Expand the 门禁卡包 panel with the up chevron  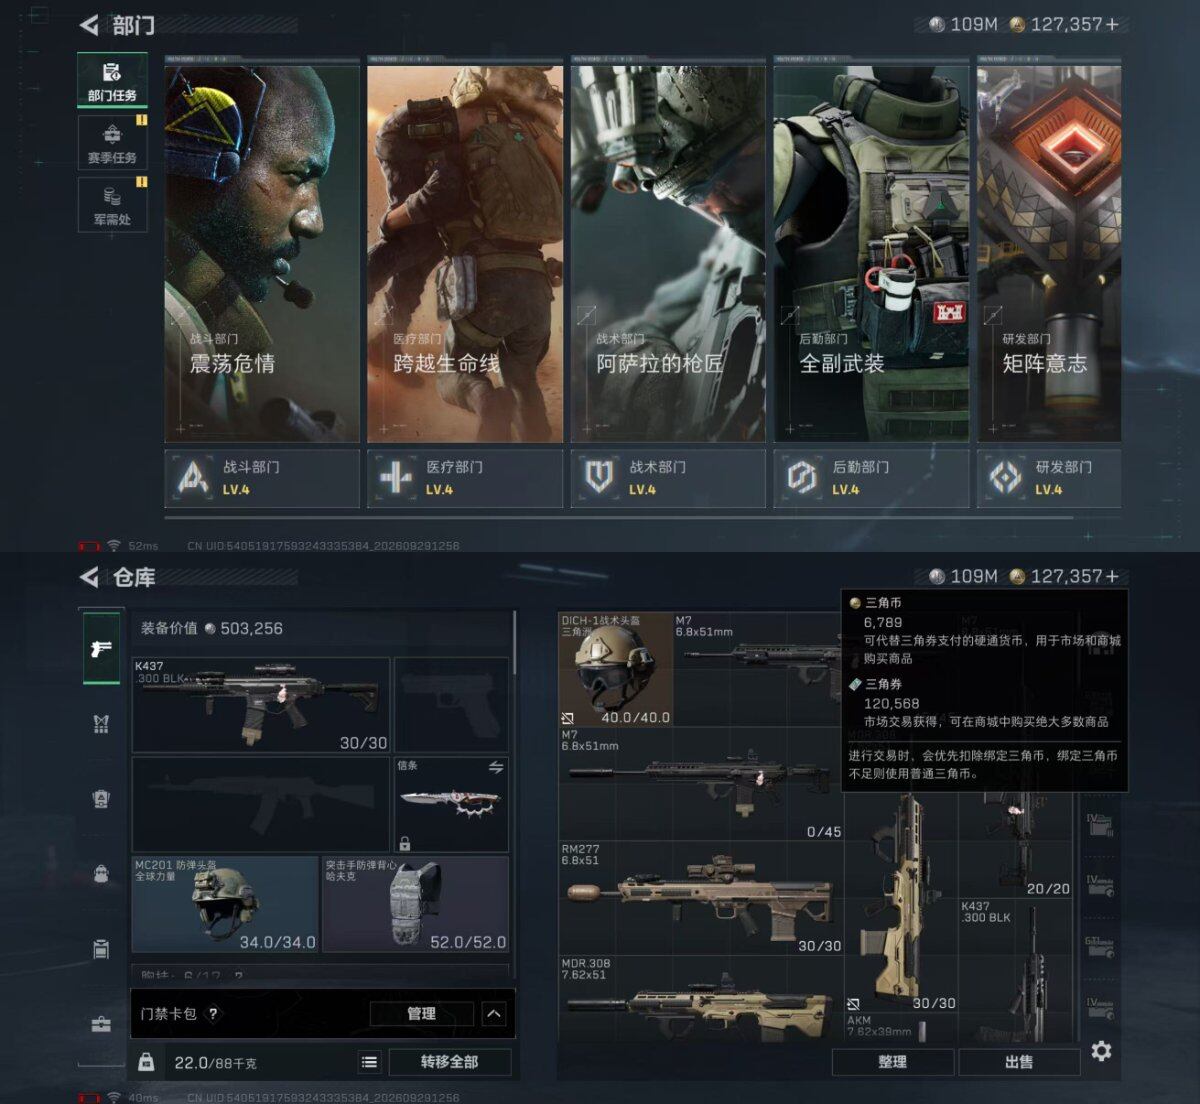[494, 1013]
